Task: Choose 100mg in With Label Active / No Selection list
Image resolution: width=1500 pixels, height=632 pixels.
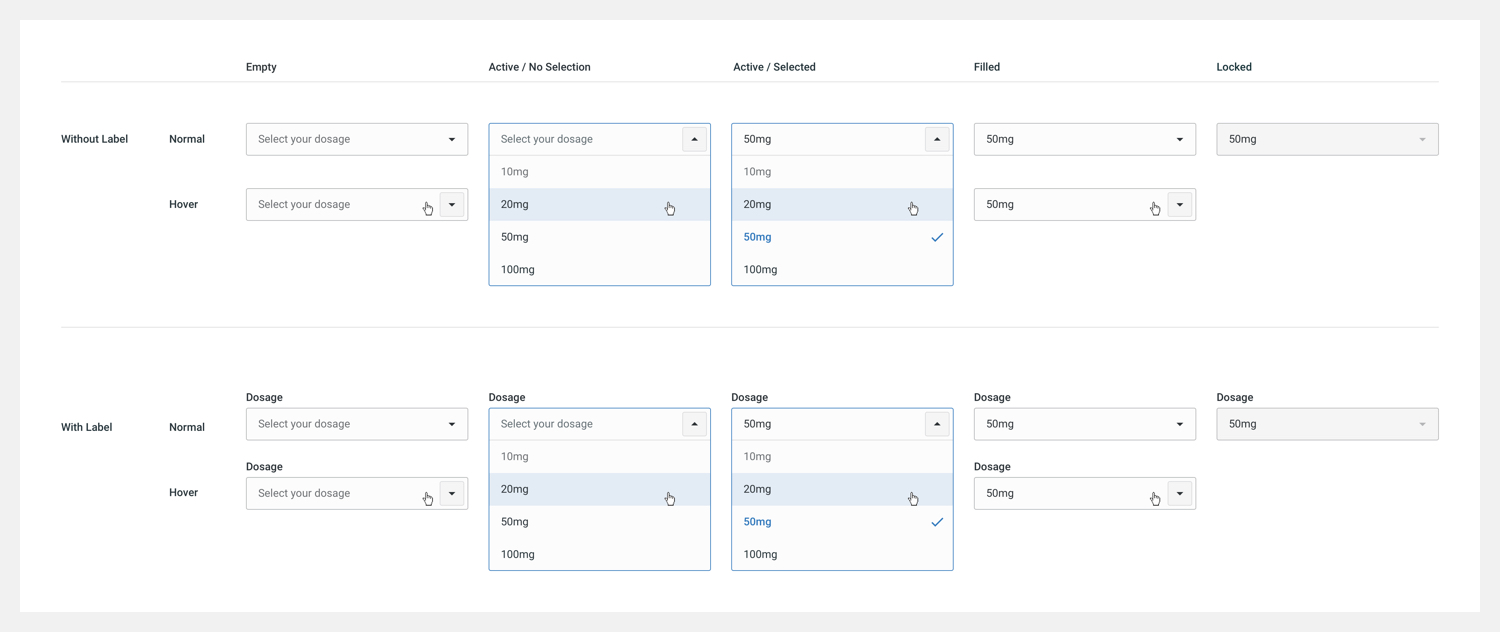Action: click(600, 554)
